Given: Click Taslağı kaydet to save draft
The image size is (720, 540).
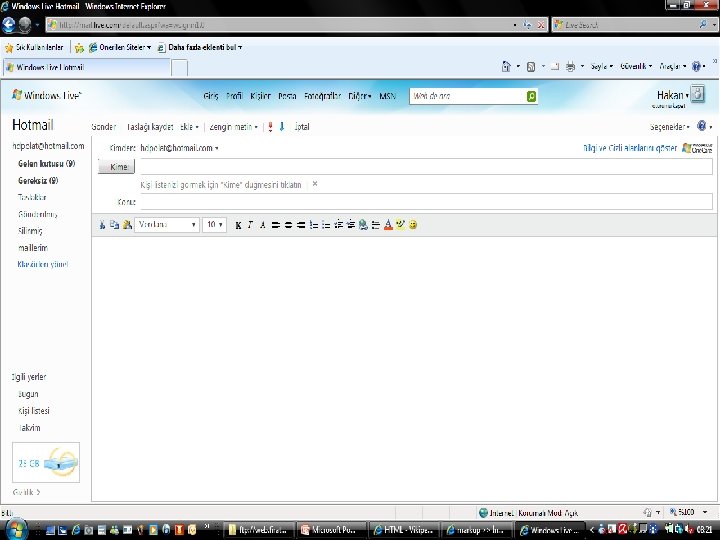Looking at the screenshot, I should point(150,127).
